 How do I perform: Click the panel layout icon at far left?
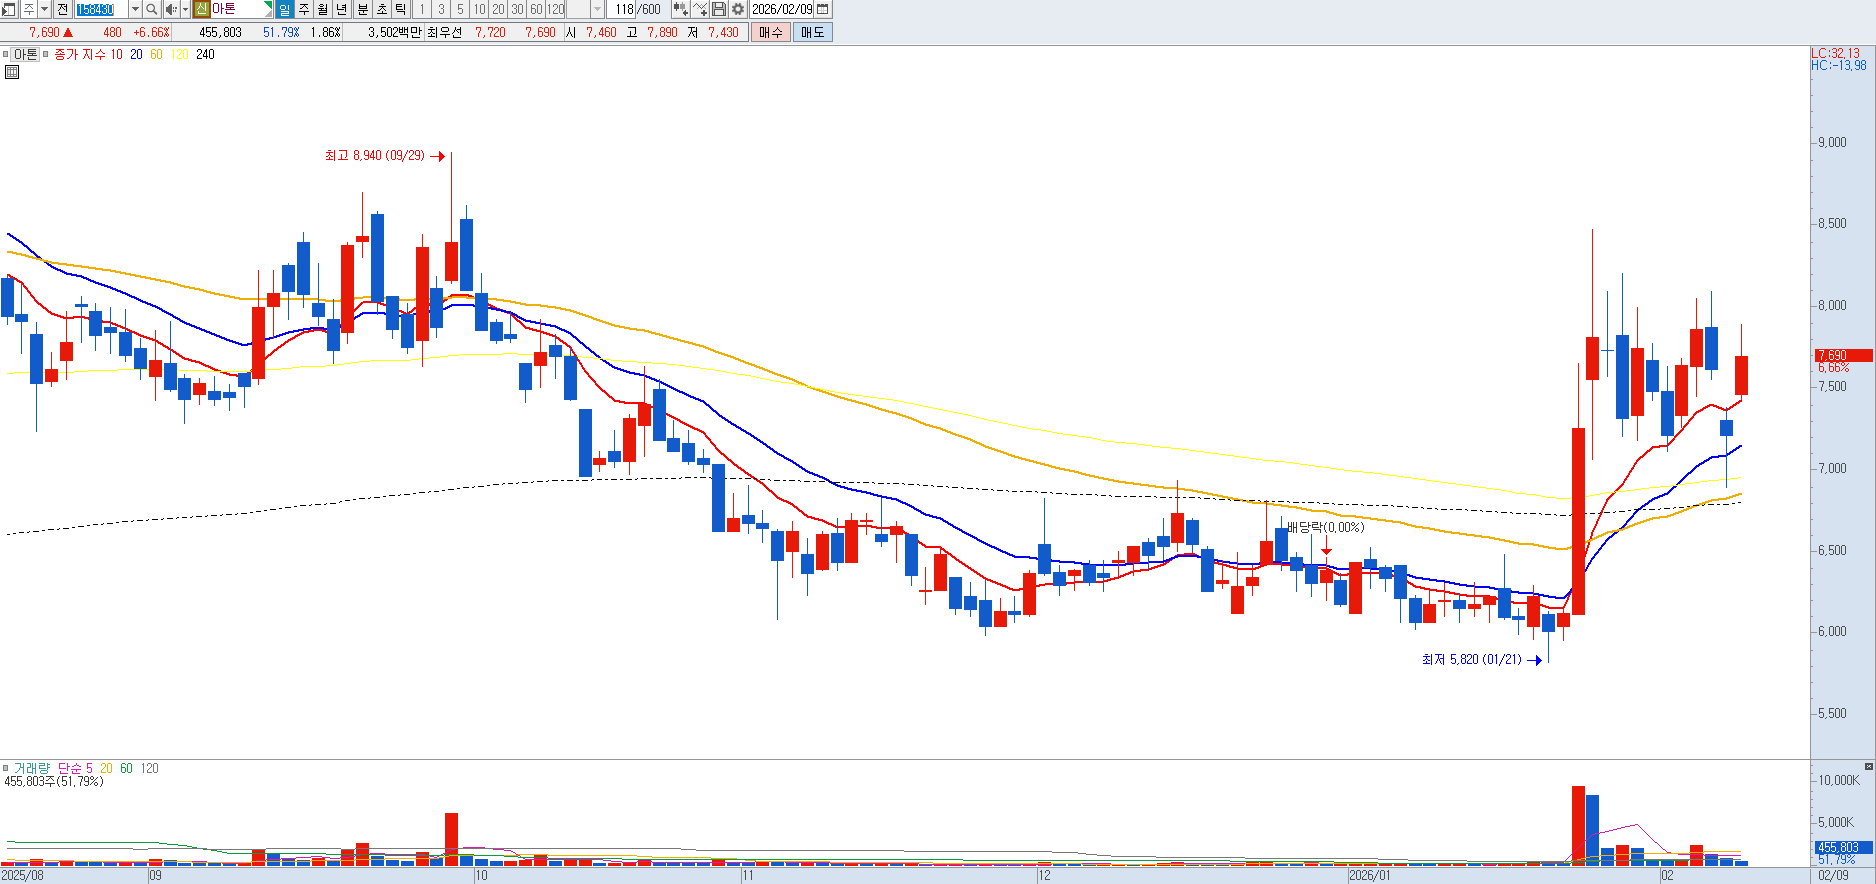9,9
